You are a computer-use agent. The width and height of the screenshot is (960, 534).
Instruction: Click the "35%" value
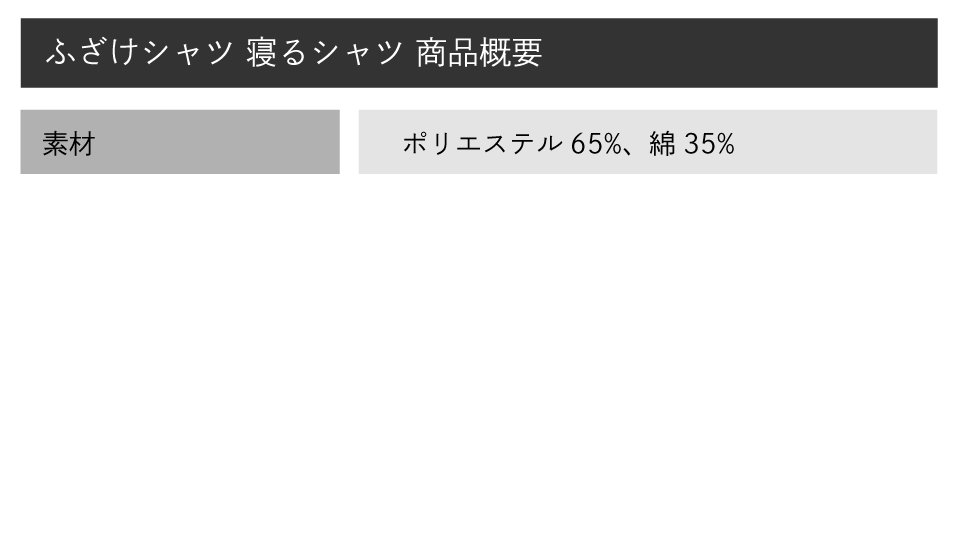pyautogui.click(x=710, y=143)
